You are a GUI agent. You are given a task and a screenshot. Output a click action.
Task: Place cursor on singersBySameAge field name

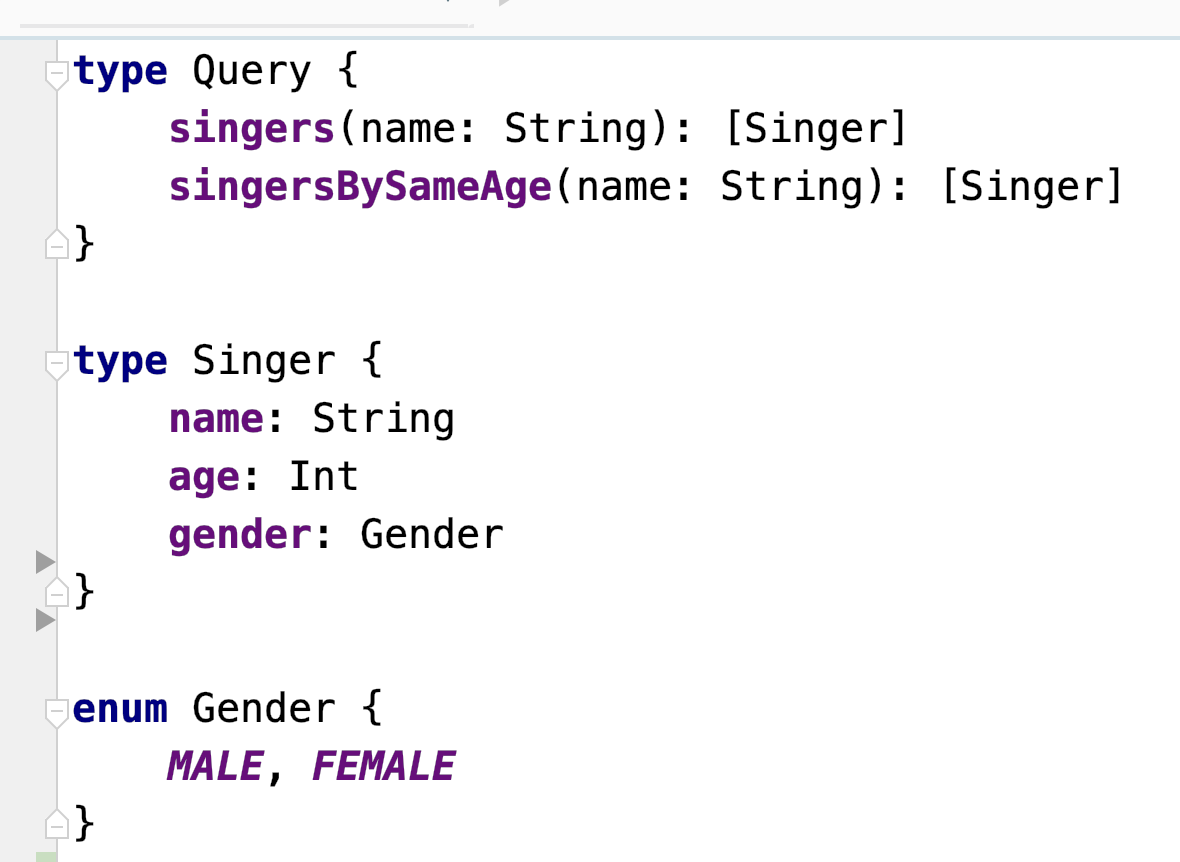coord(360,187)
